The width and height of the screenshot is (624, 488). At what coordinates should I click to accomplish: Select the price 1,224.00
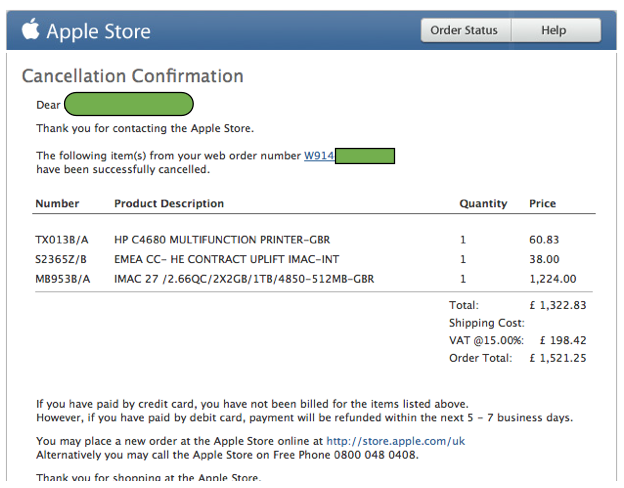click(552, 279)
